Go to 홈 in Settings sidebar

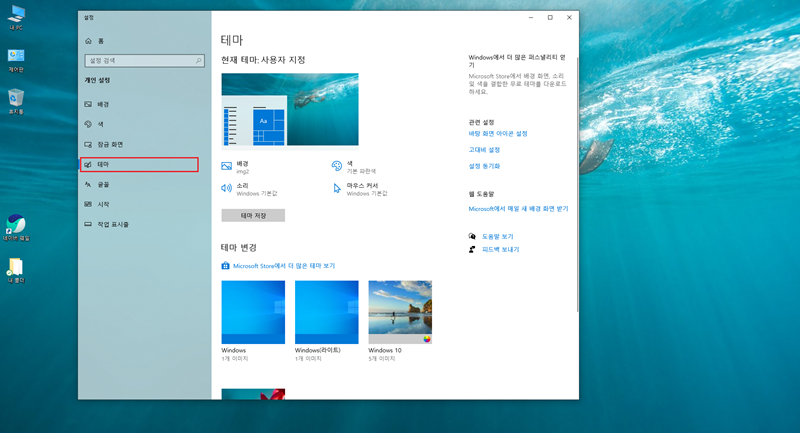[94, 41]
